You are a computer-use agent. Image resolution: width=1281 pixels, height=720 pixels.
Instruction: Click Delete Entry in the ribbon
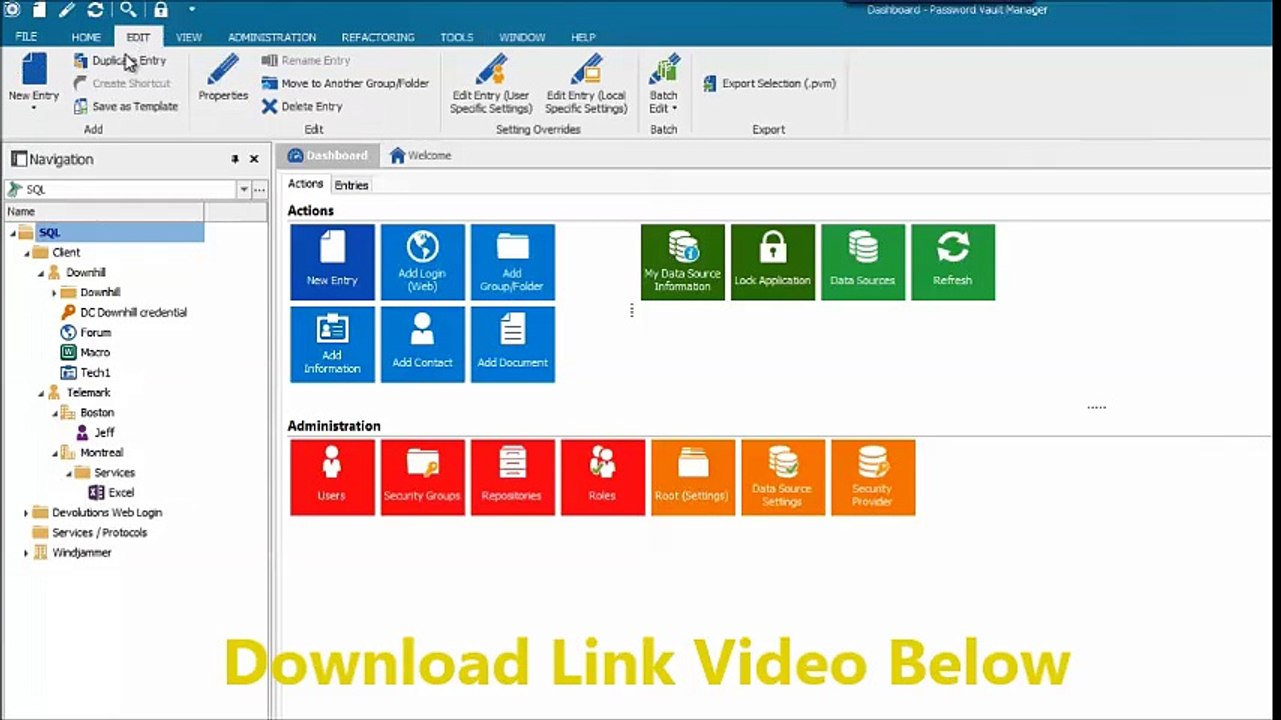tap(302, 106)
